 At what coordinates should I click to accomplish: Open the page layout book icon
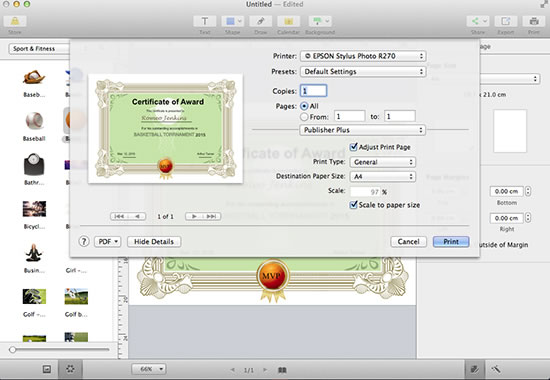tap(282, 370)
